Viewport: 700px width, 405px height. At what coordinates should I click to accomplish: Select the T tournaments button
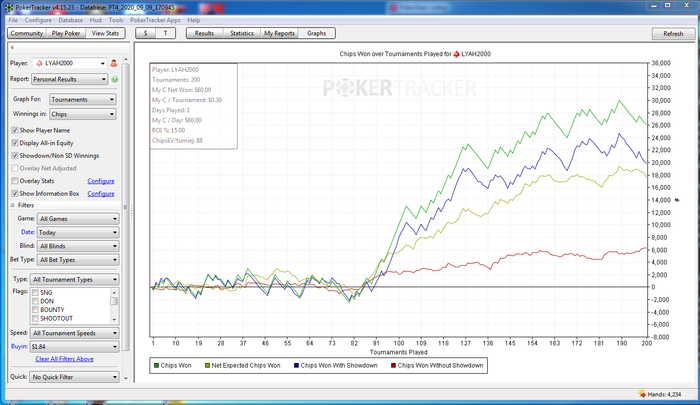click(x=166, y=33)
